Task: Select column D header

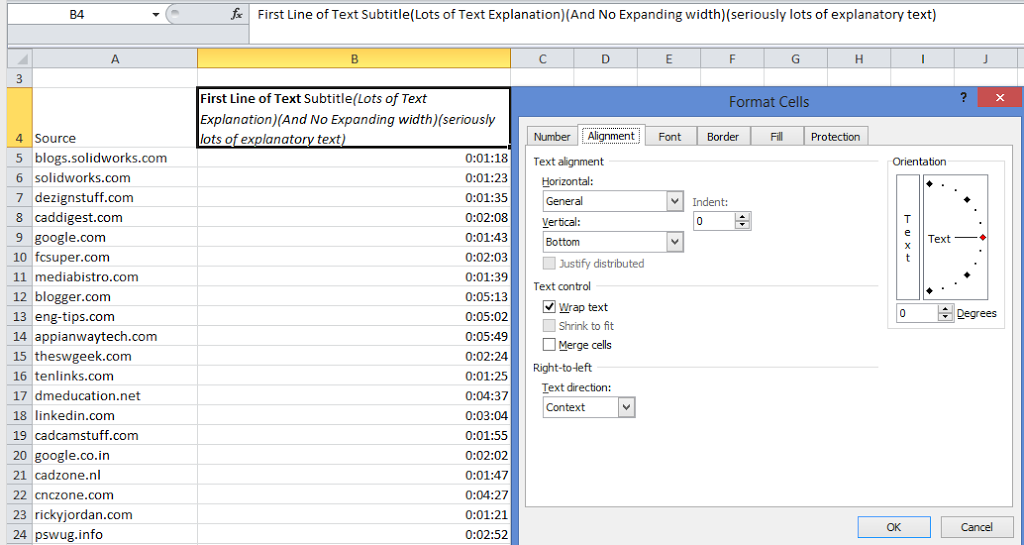Action: click(605, 59)
